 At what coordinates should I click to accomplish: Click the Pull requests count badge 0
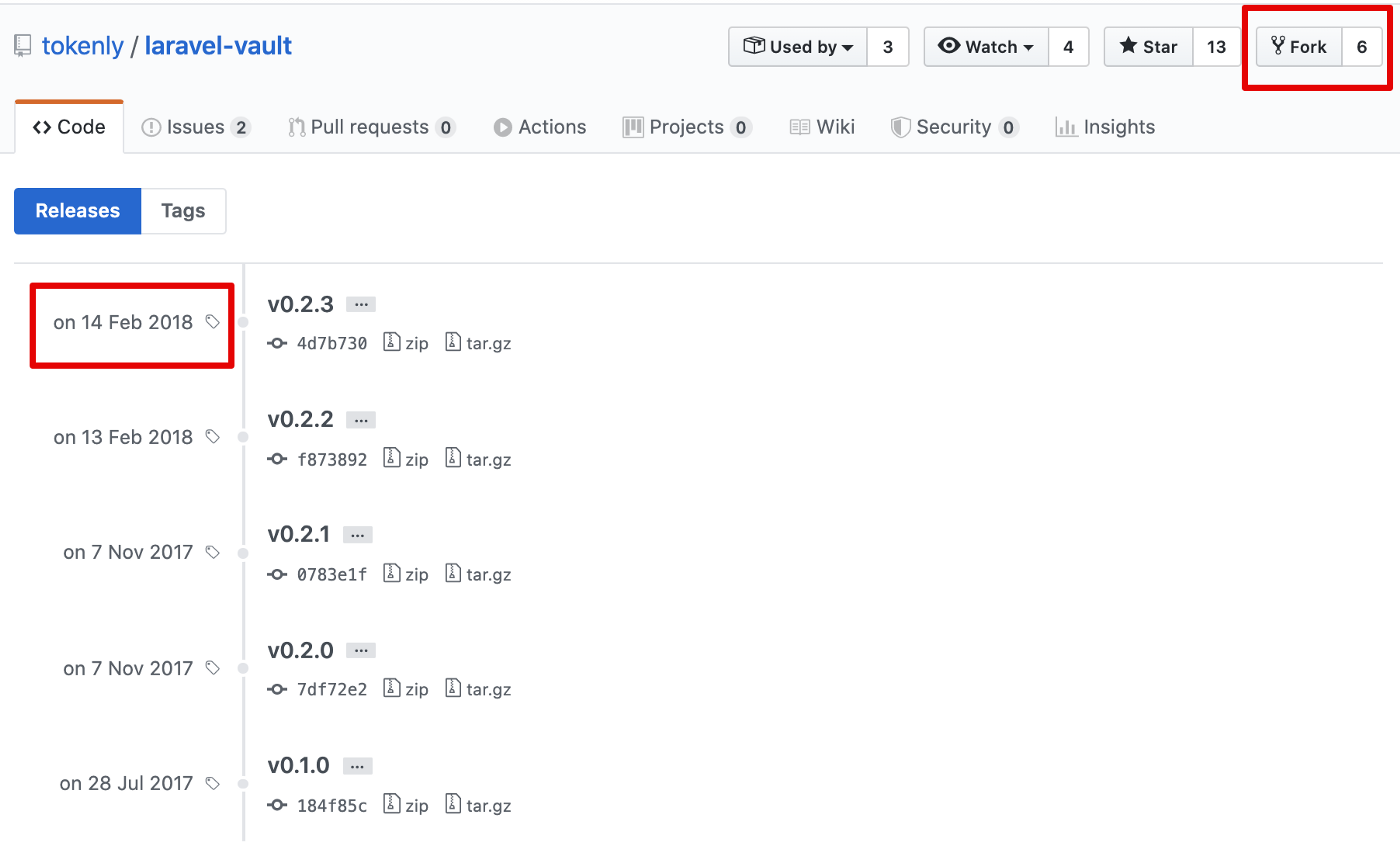click(446, 127)
